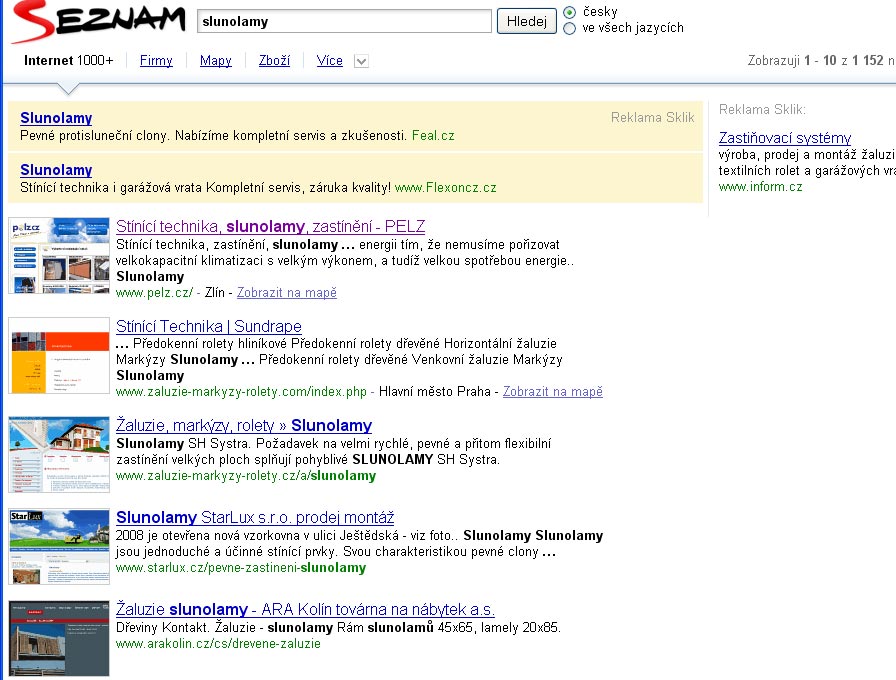
Task: Click the Feal.cz green URL
Action: 433,135
